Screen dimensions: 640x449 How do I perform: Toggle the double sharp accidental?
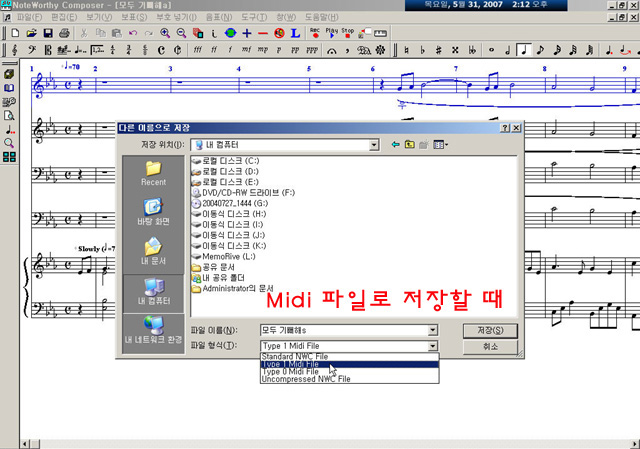pos(455,50)
